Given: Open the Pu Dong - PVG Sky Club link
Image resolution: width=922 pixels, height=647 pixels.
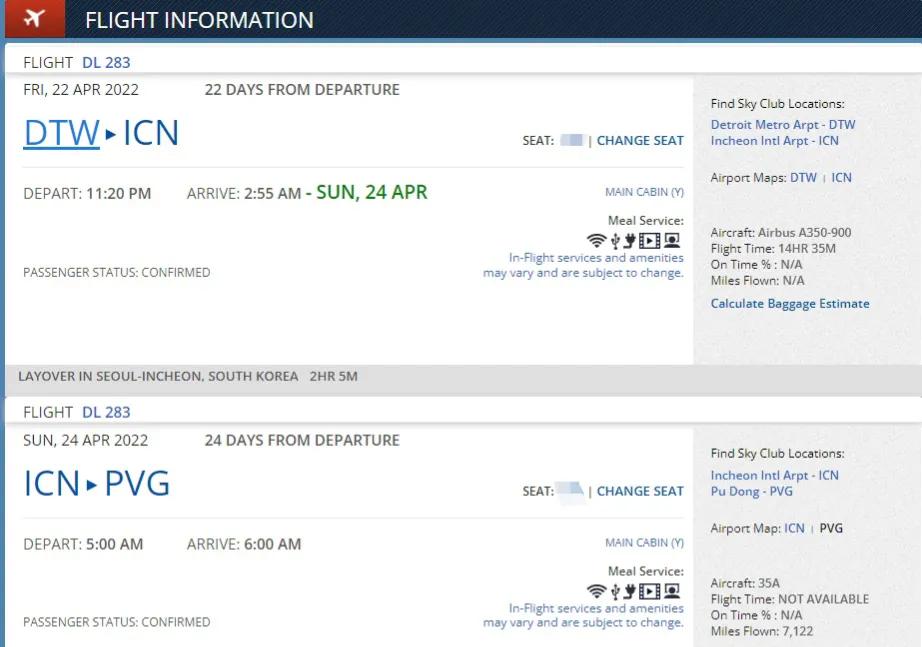Looking at the screenshot, I should 753,491.
